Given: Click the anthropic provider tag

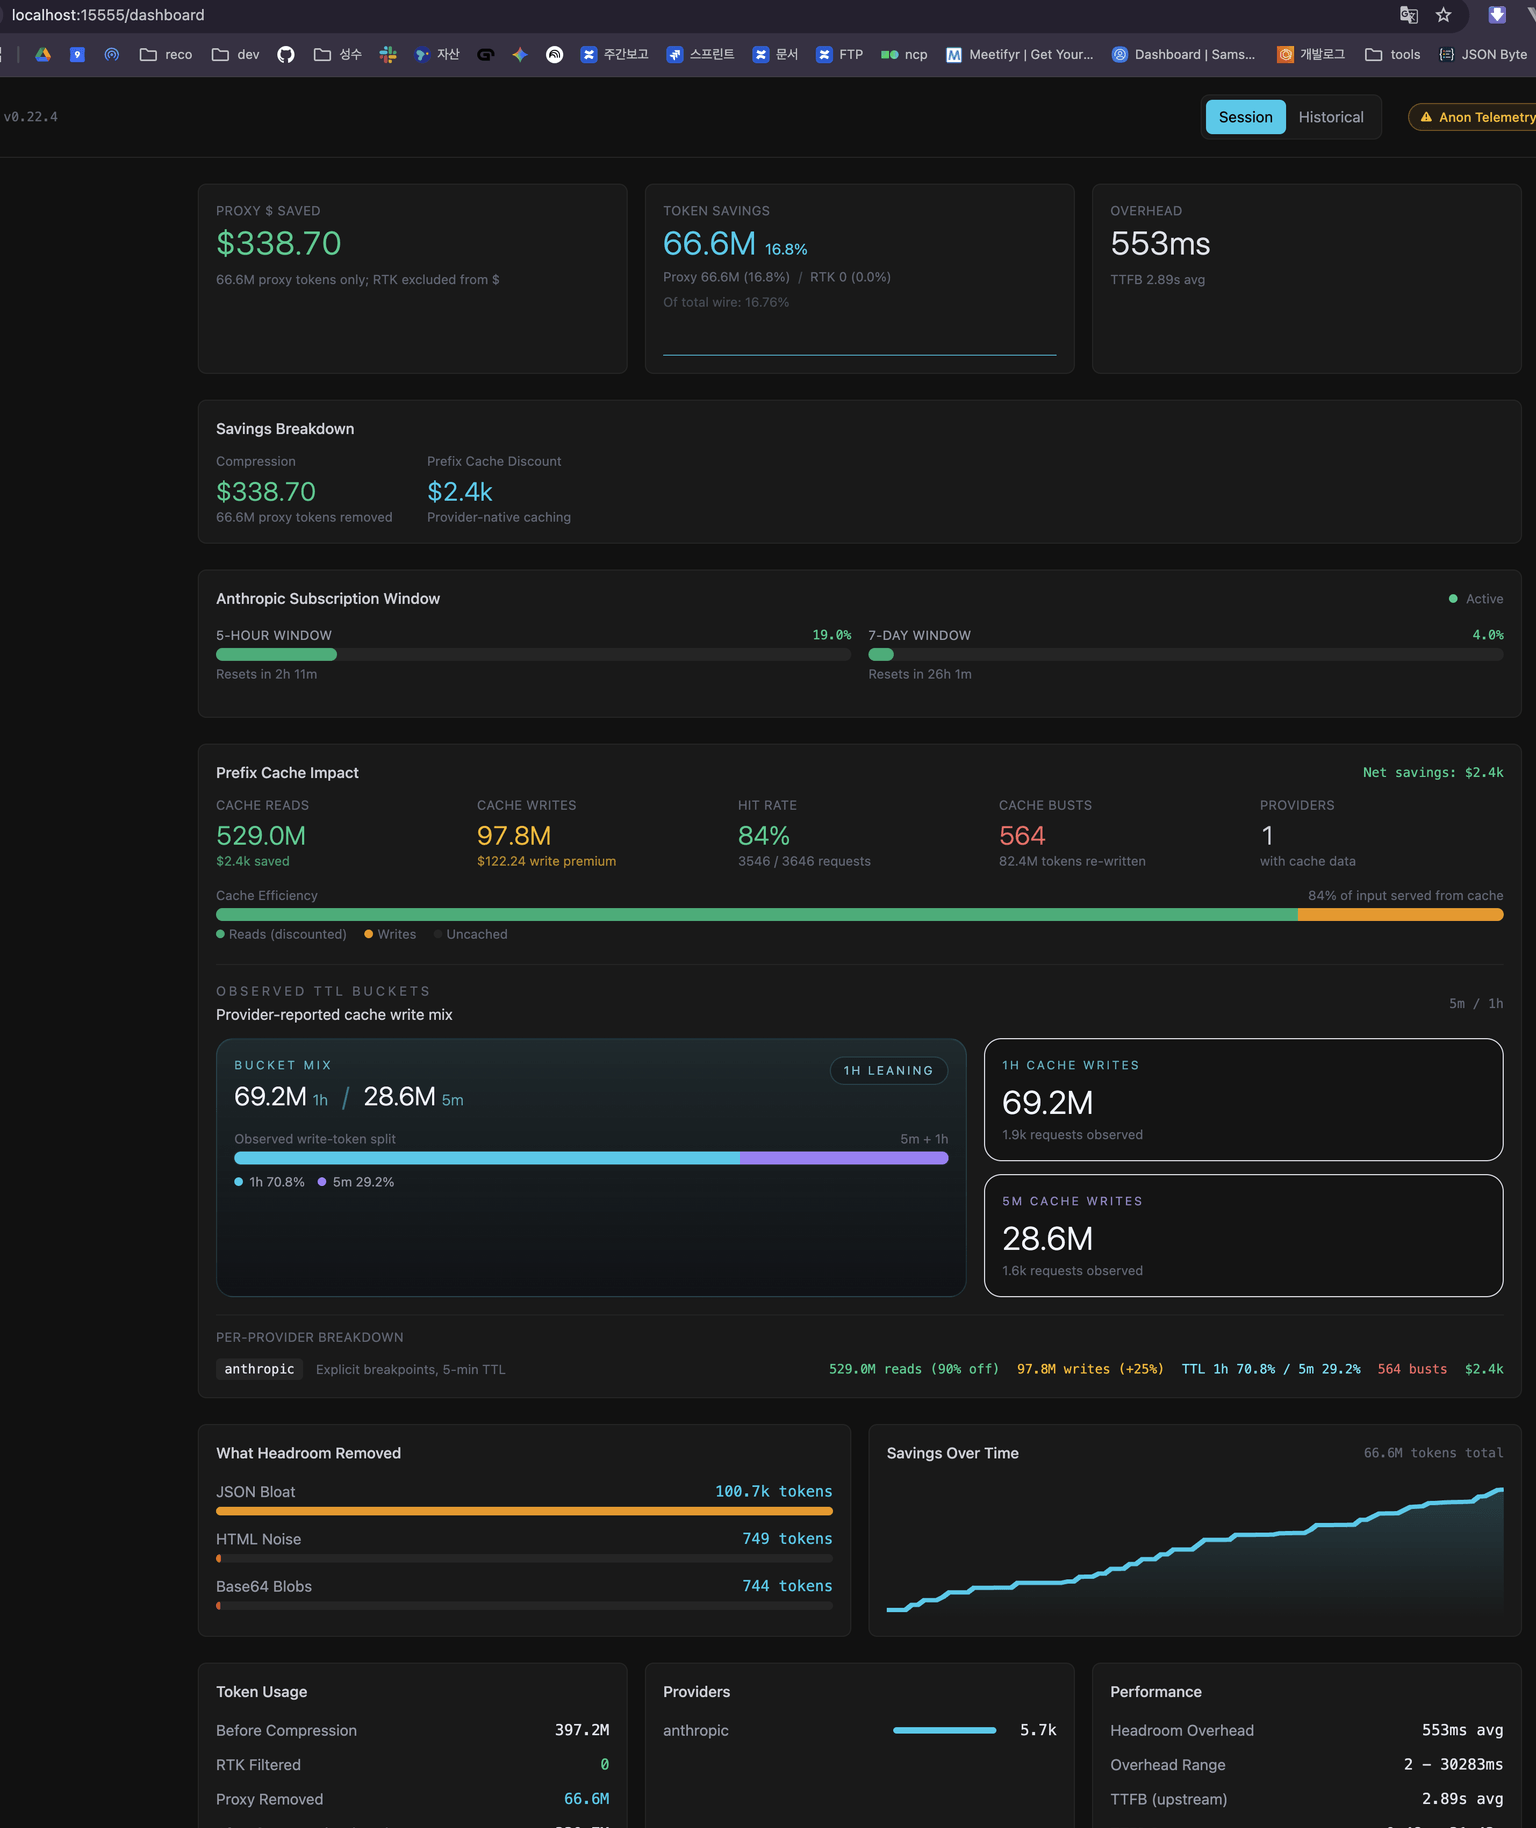Looking at the screenshot, I should point(259,1369).
